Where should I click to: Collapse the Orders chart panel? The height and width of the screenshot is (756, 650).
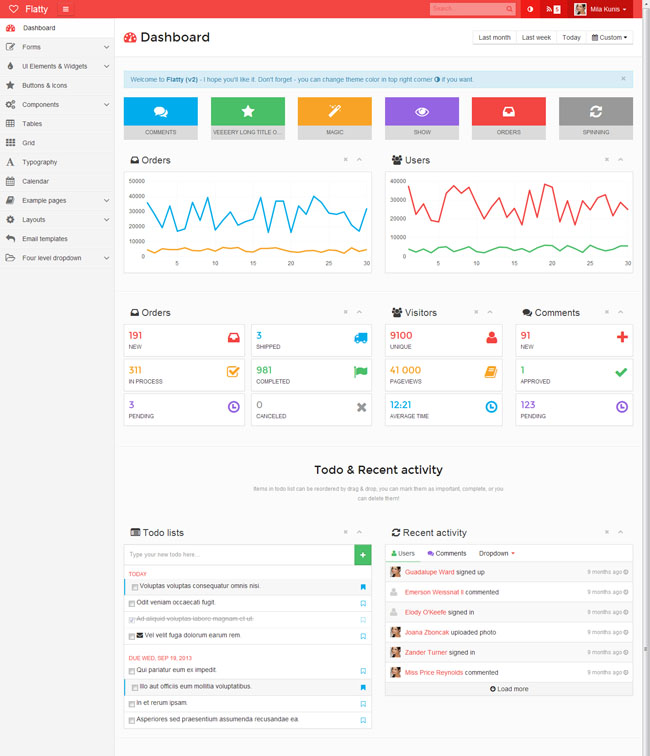[359, 160]
